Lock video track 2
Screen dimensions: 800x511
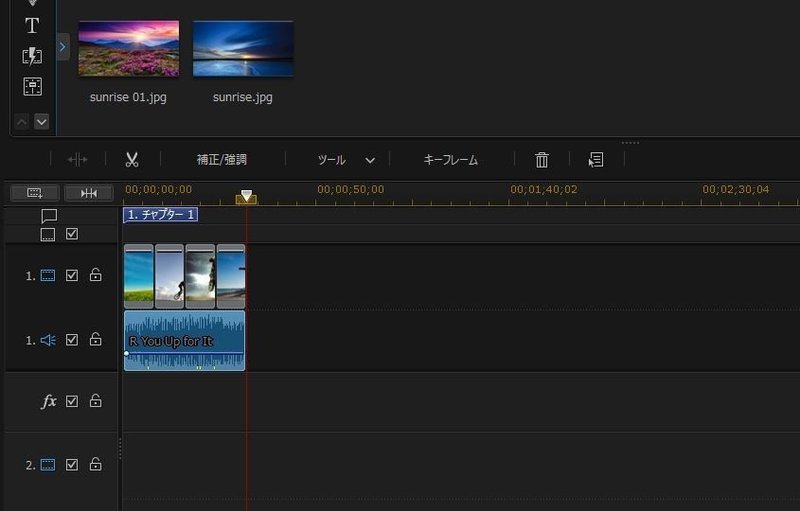pyautogui.click(x=95, y=464)
